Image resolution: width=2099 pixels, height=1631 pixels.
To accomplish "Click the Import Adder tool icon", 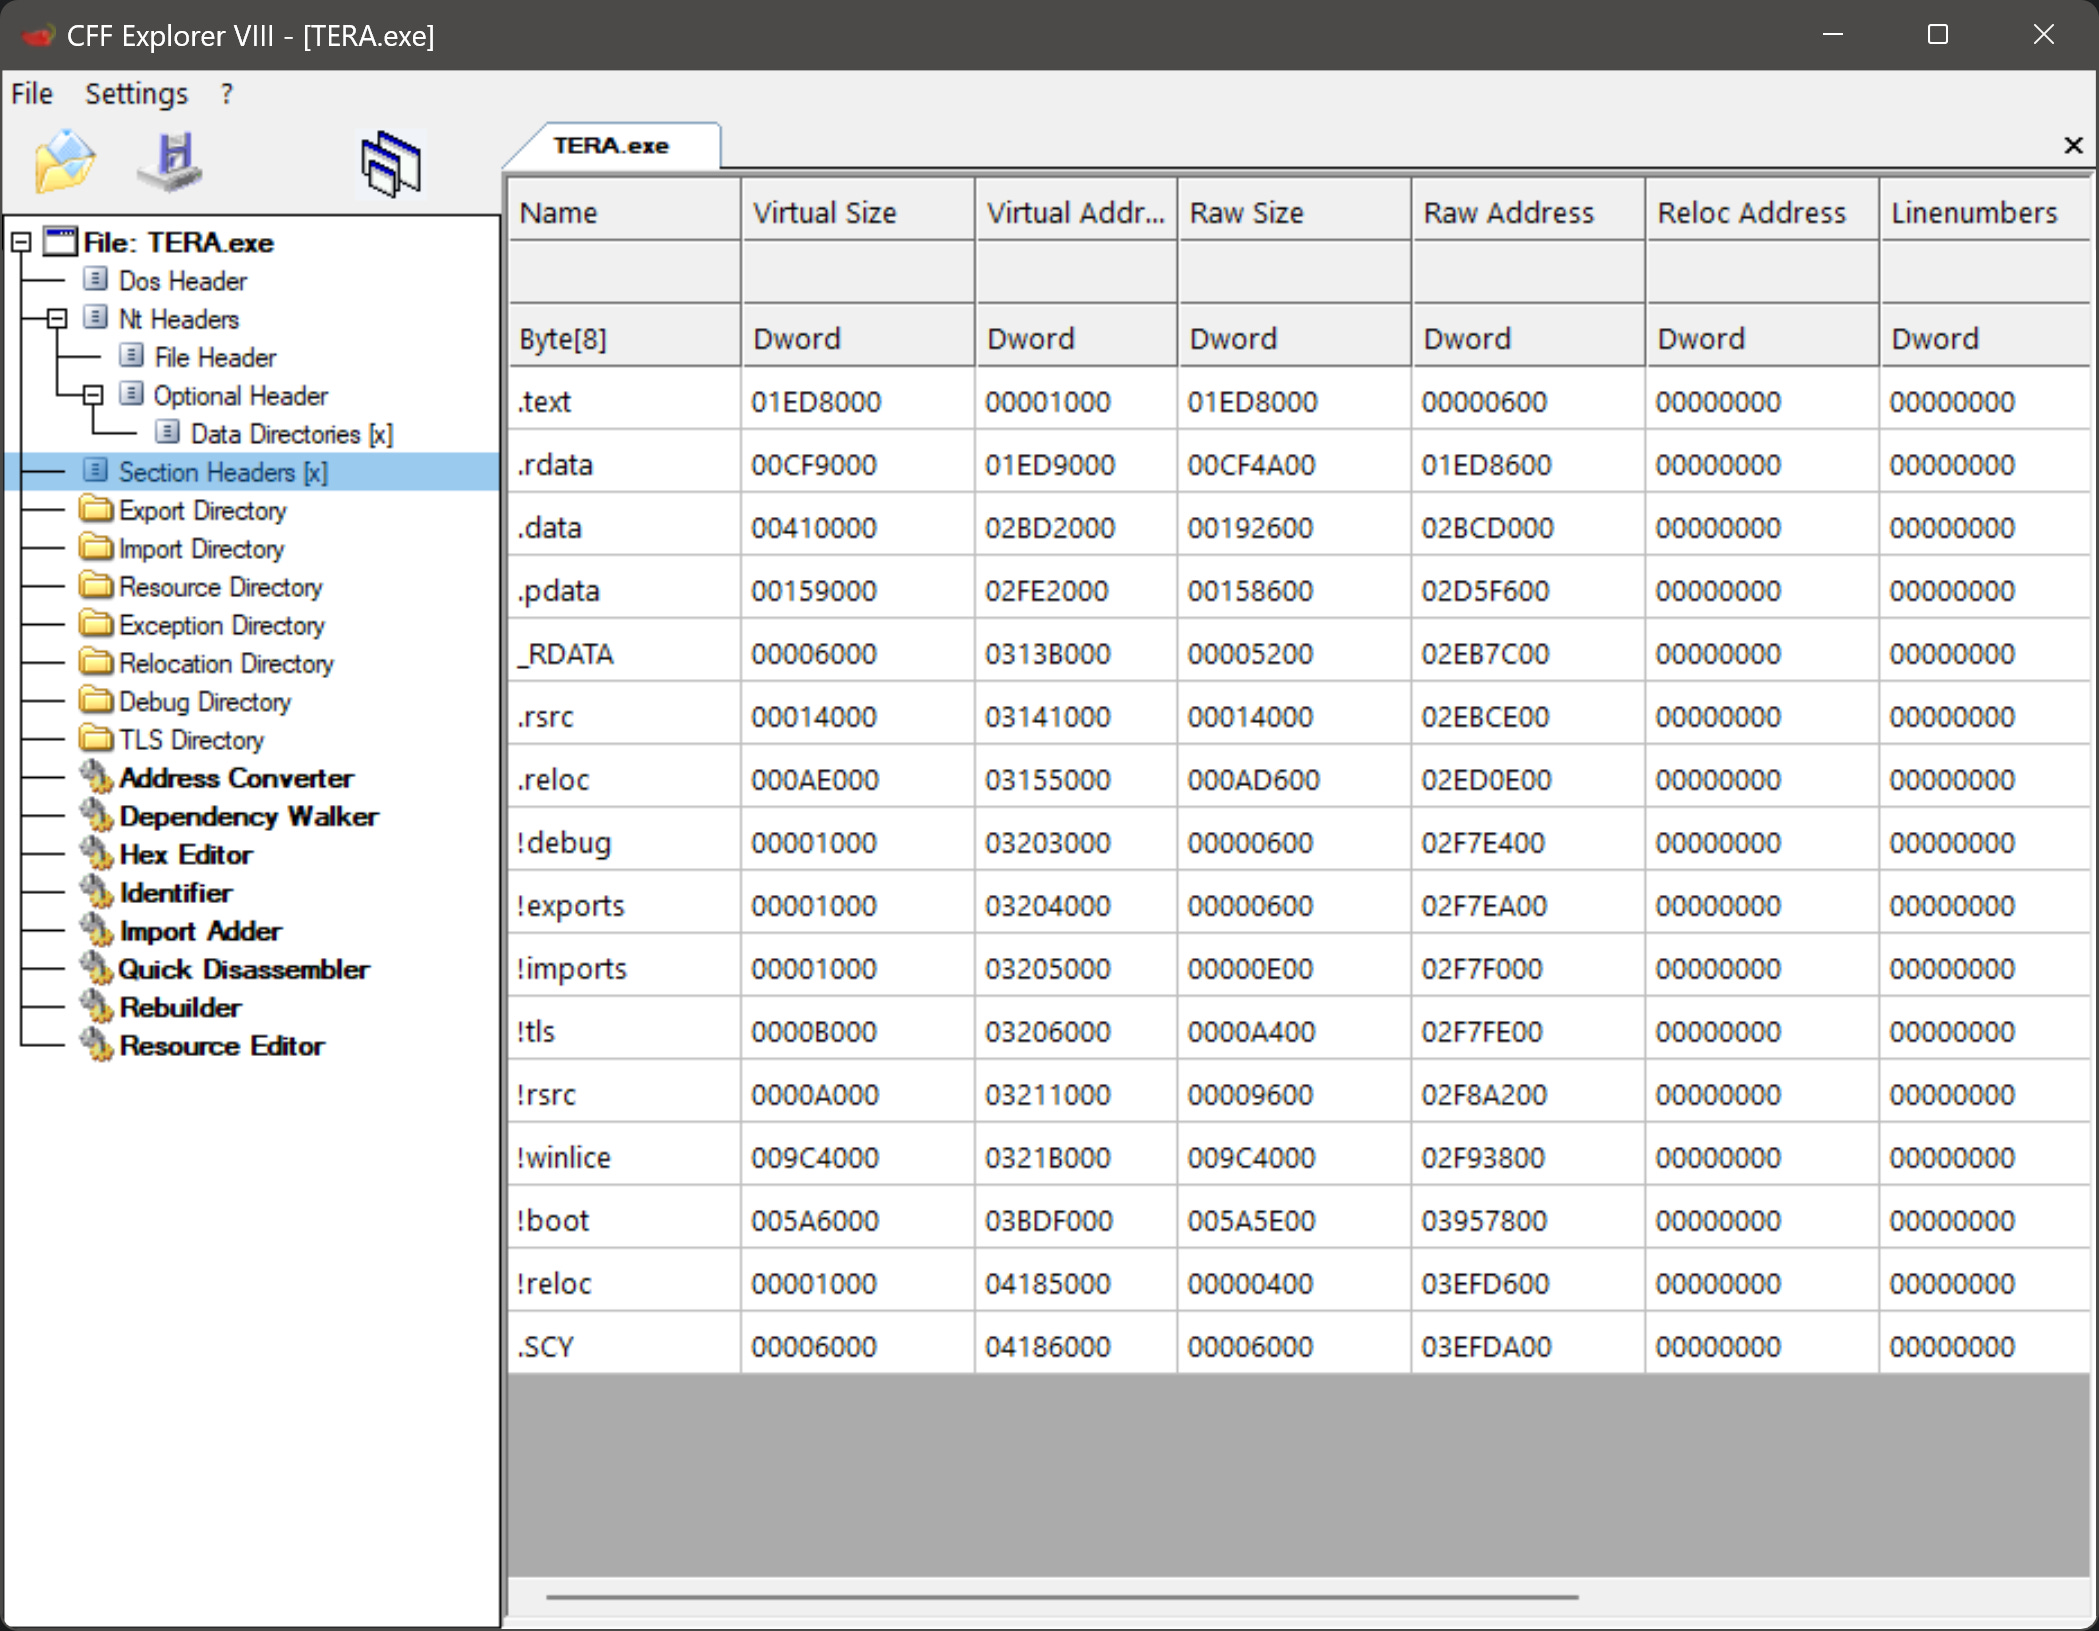I will pos(96,930).
